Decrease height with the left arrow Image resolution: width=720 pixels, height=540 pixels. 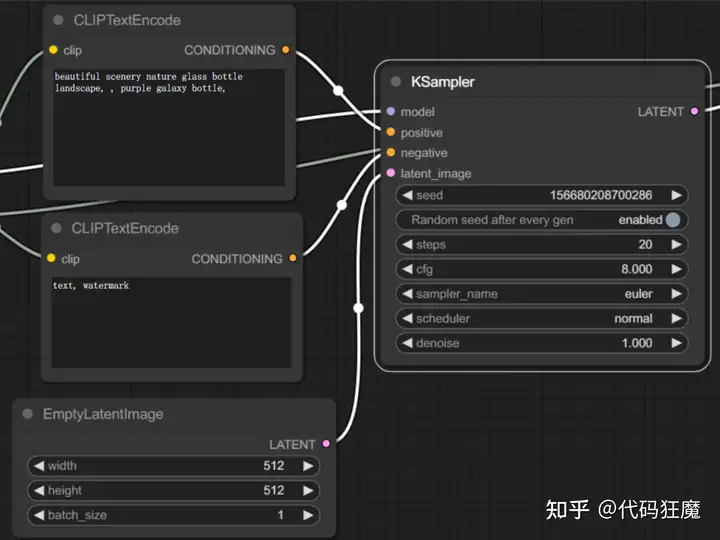[x=39, y=490]
